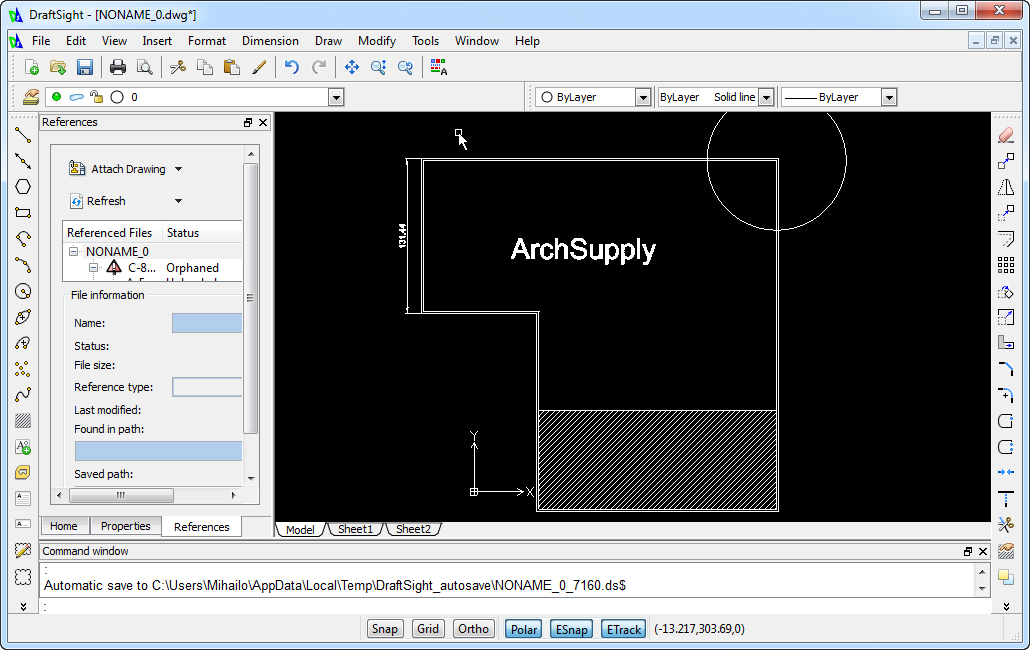Select the Mirror modify tool

click(x=1006, y=187)
